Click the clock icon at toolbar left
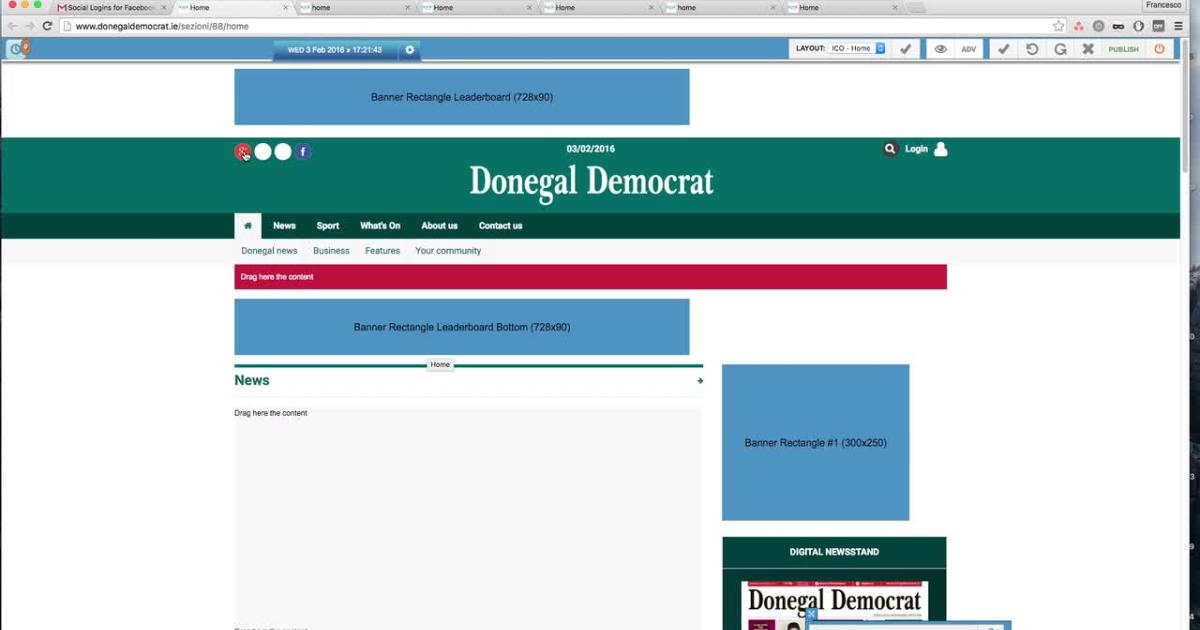Viewport: 1200px width, 630px height. click(x=16, y=49)
